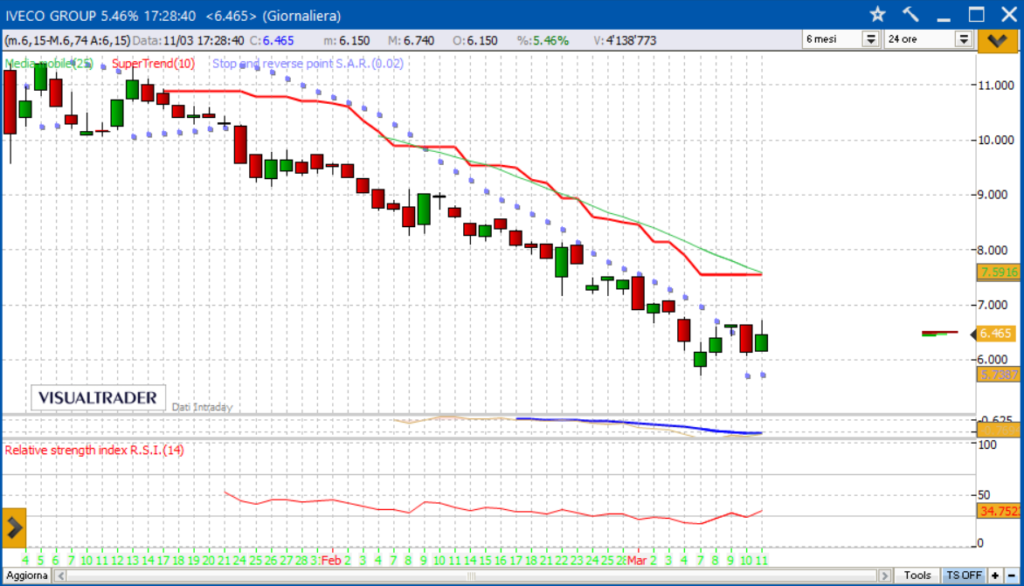
Task: Click the Relative strength index R.S.I.(14) label
Action: [95, 450]
